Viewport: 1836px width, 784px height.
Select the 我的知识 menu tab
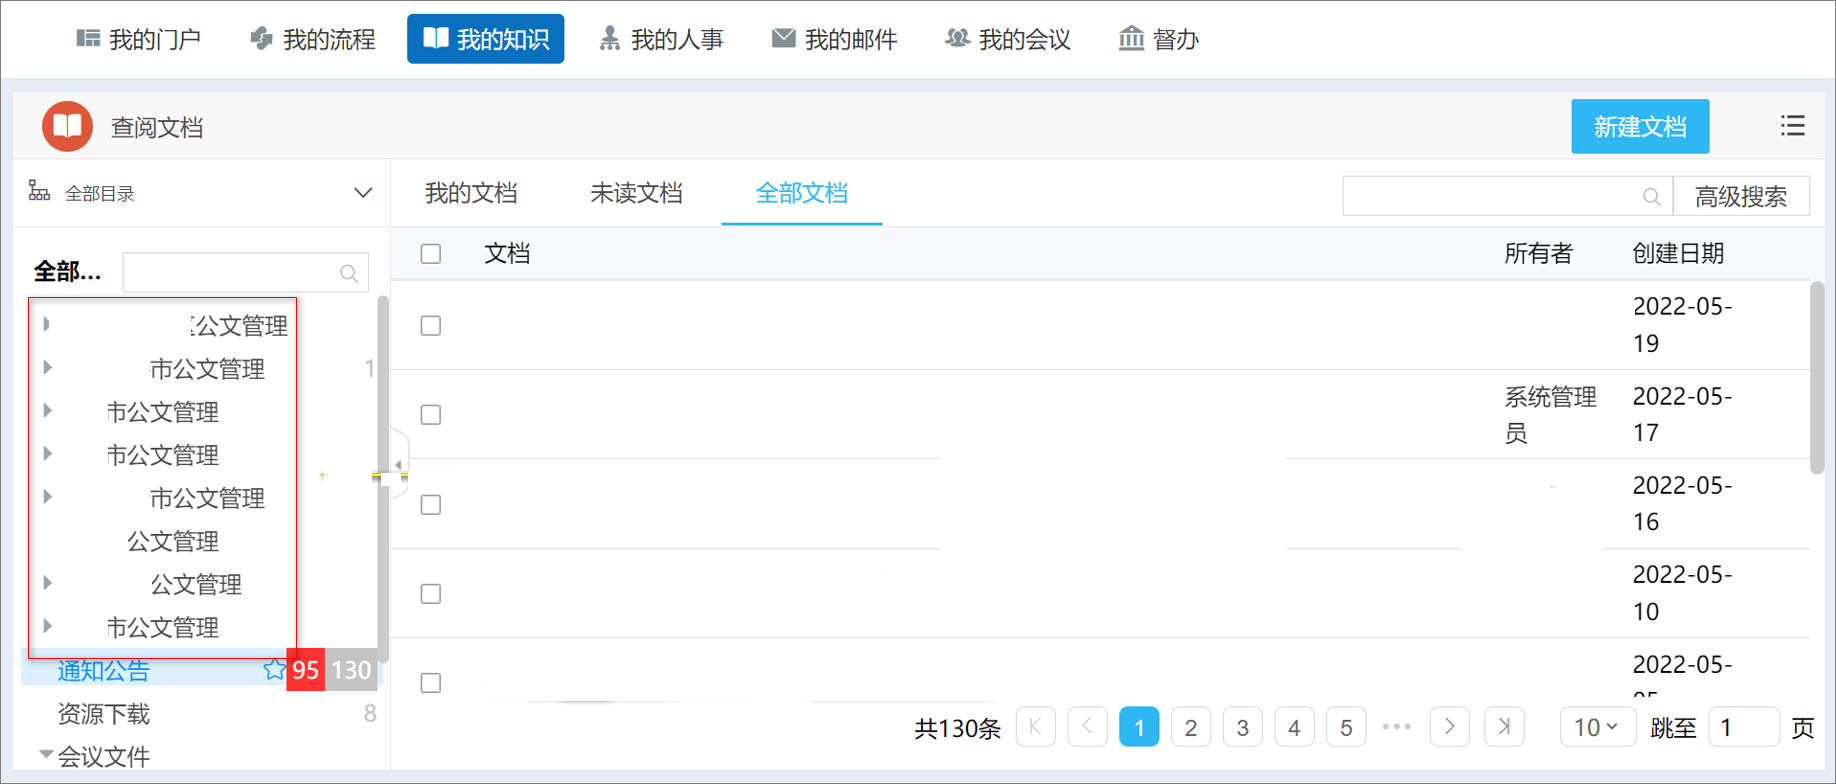click(486, 39)
